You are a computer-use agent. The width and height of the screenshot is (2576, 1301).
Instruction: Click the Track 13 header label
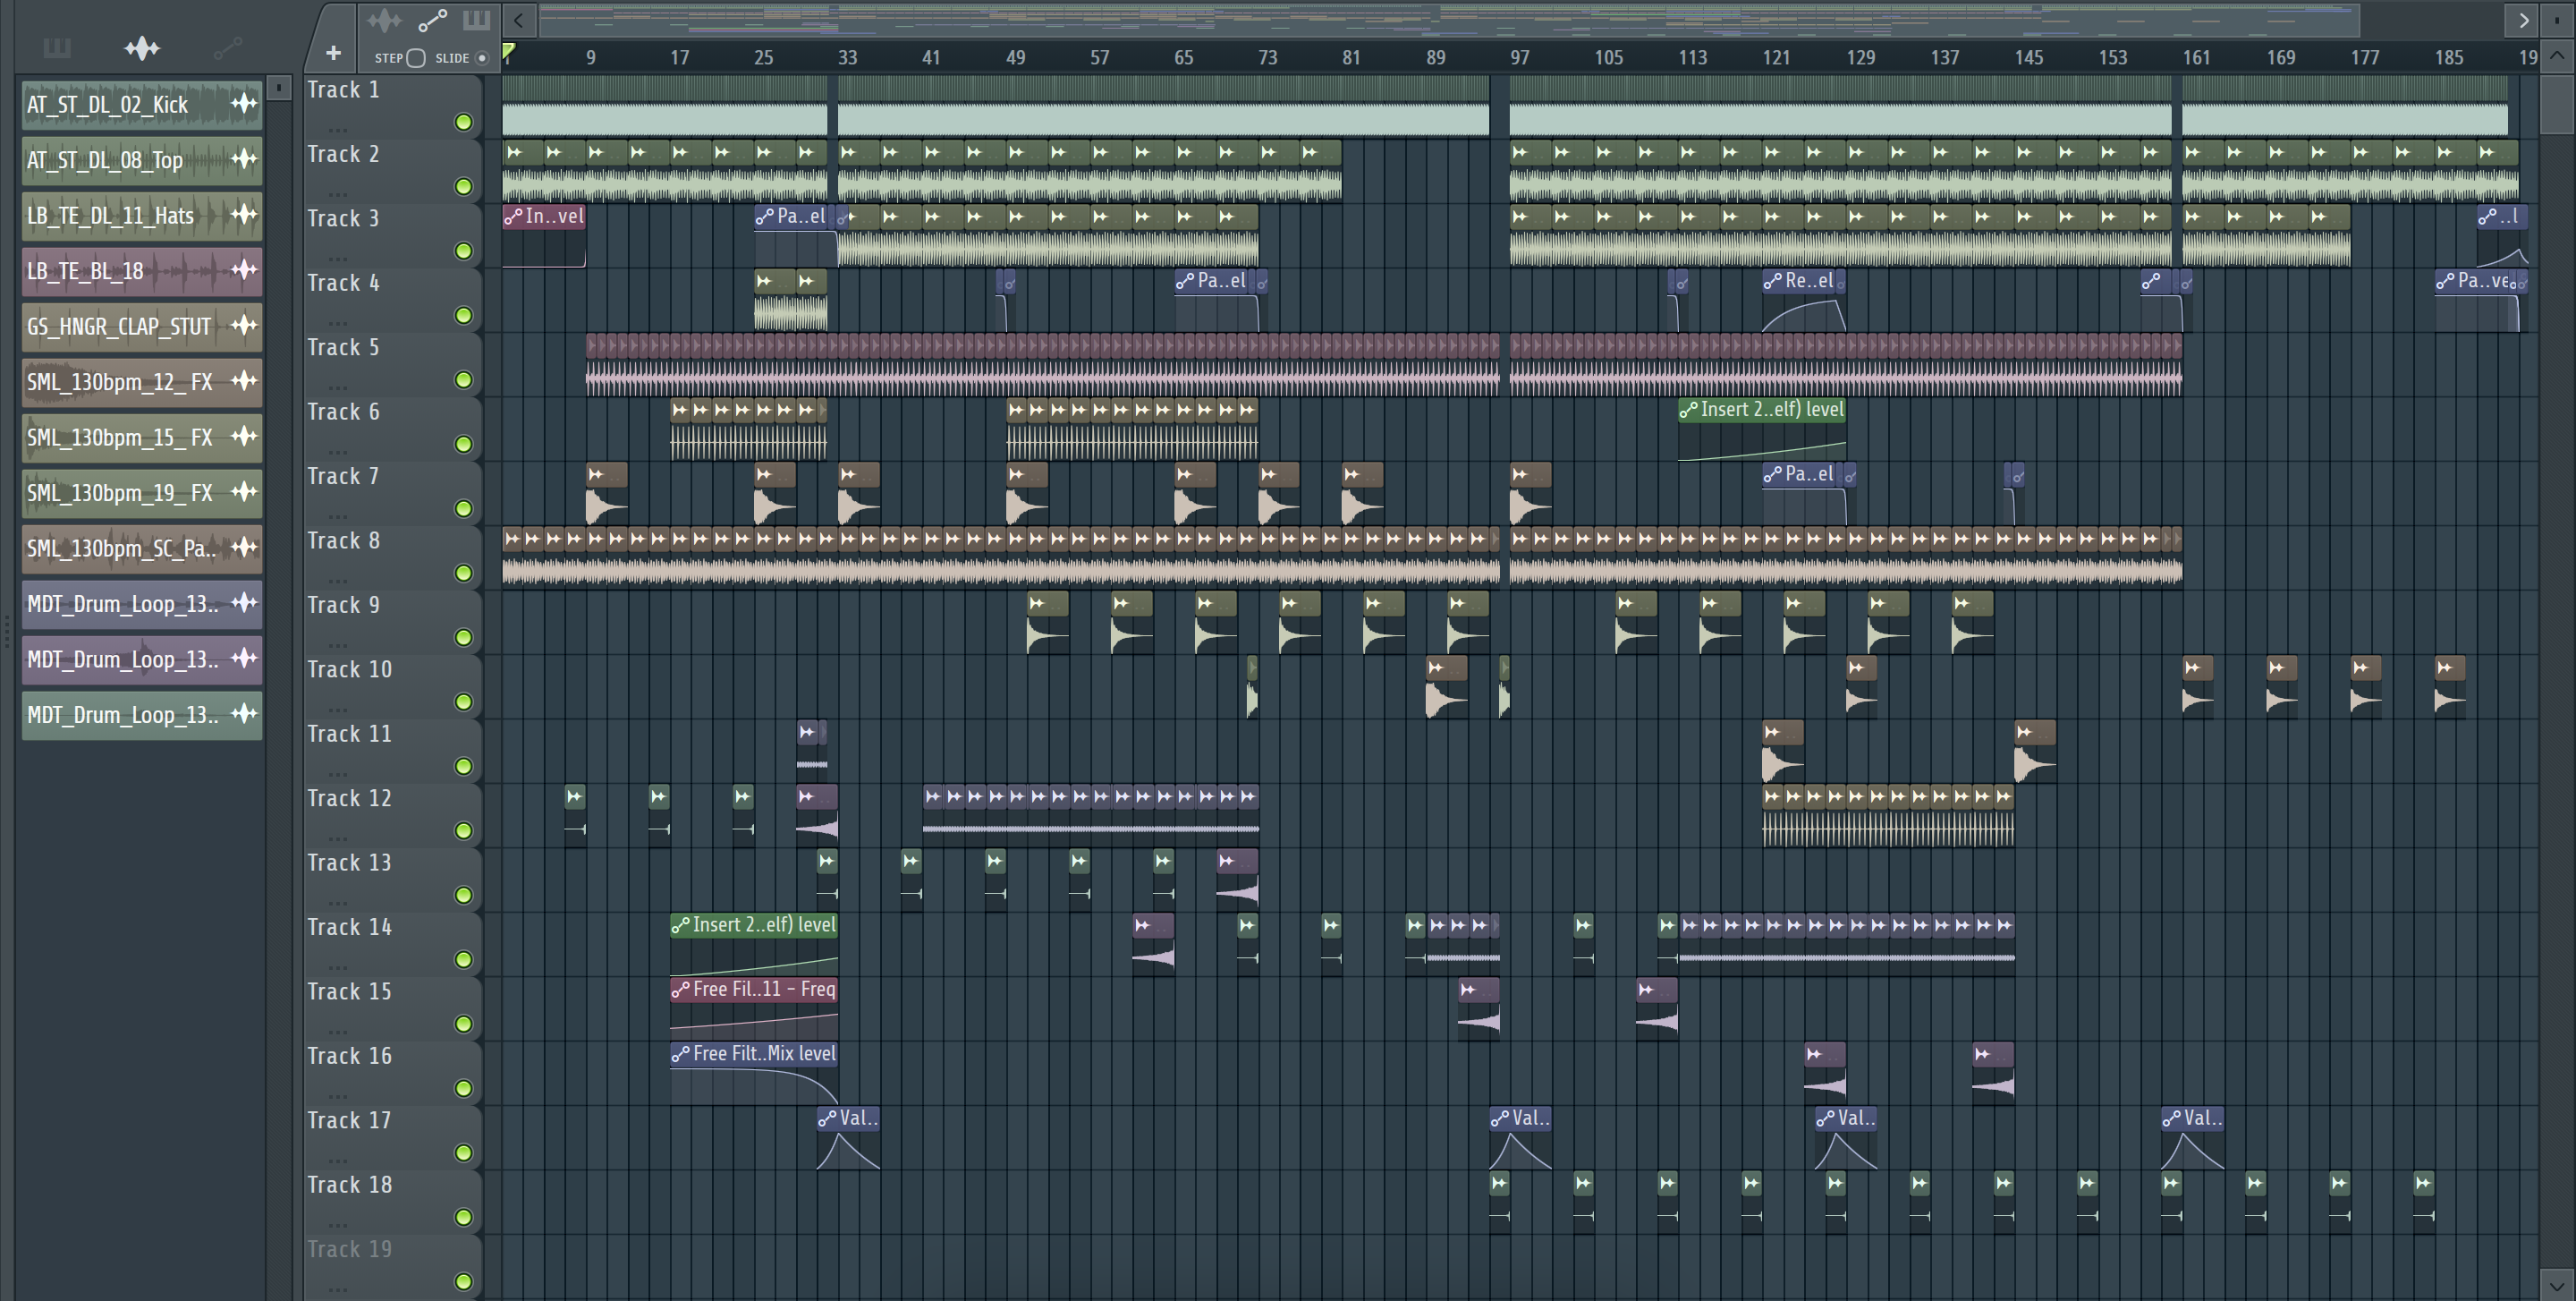click(349, 863)
